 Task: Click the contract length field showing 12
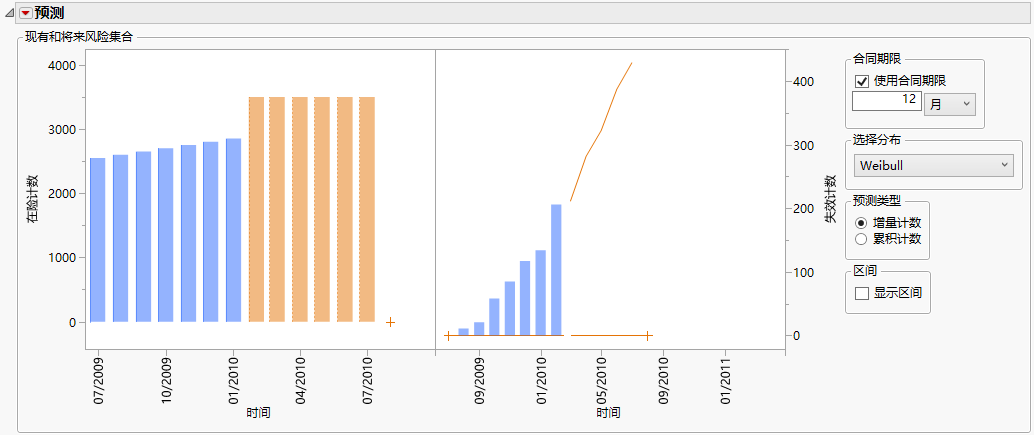click(x=887, y=101)
